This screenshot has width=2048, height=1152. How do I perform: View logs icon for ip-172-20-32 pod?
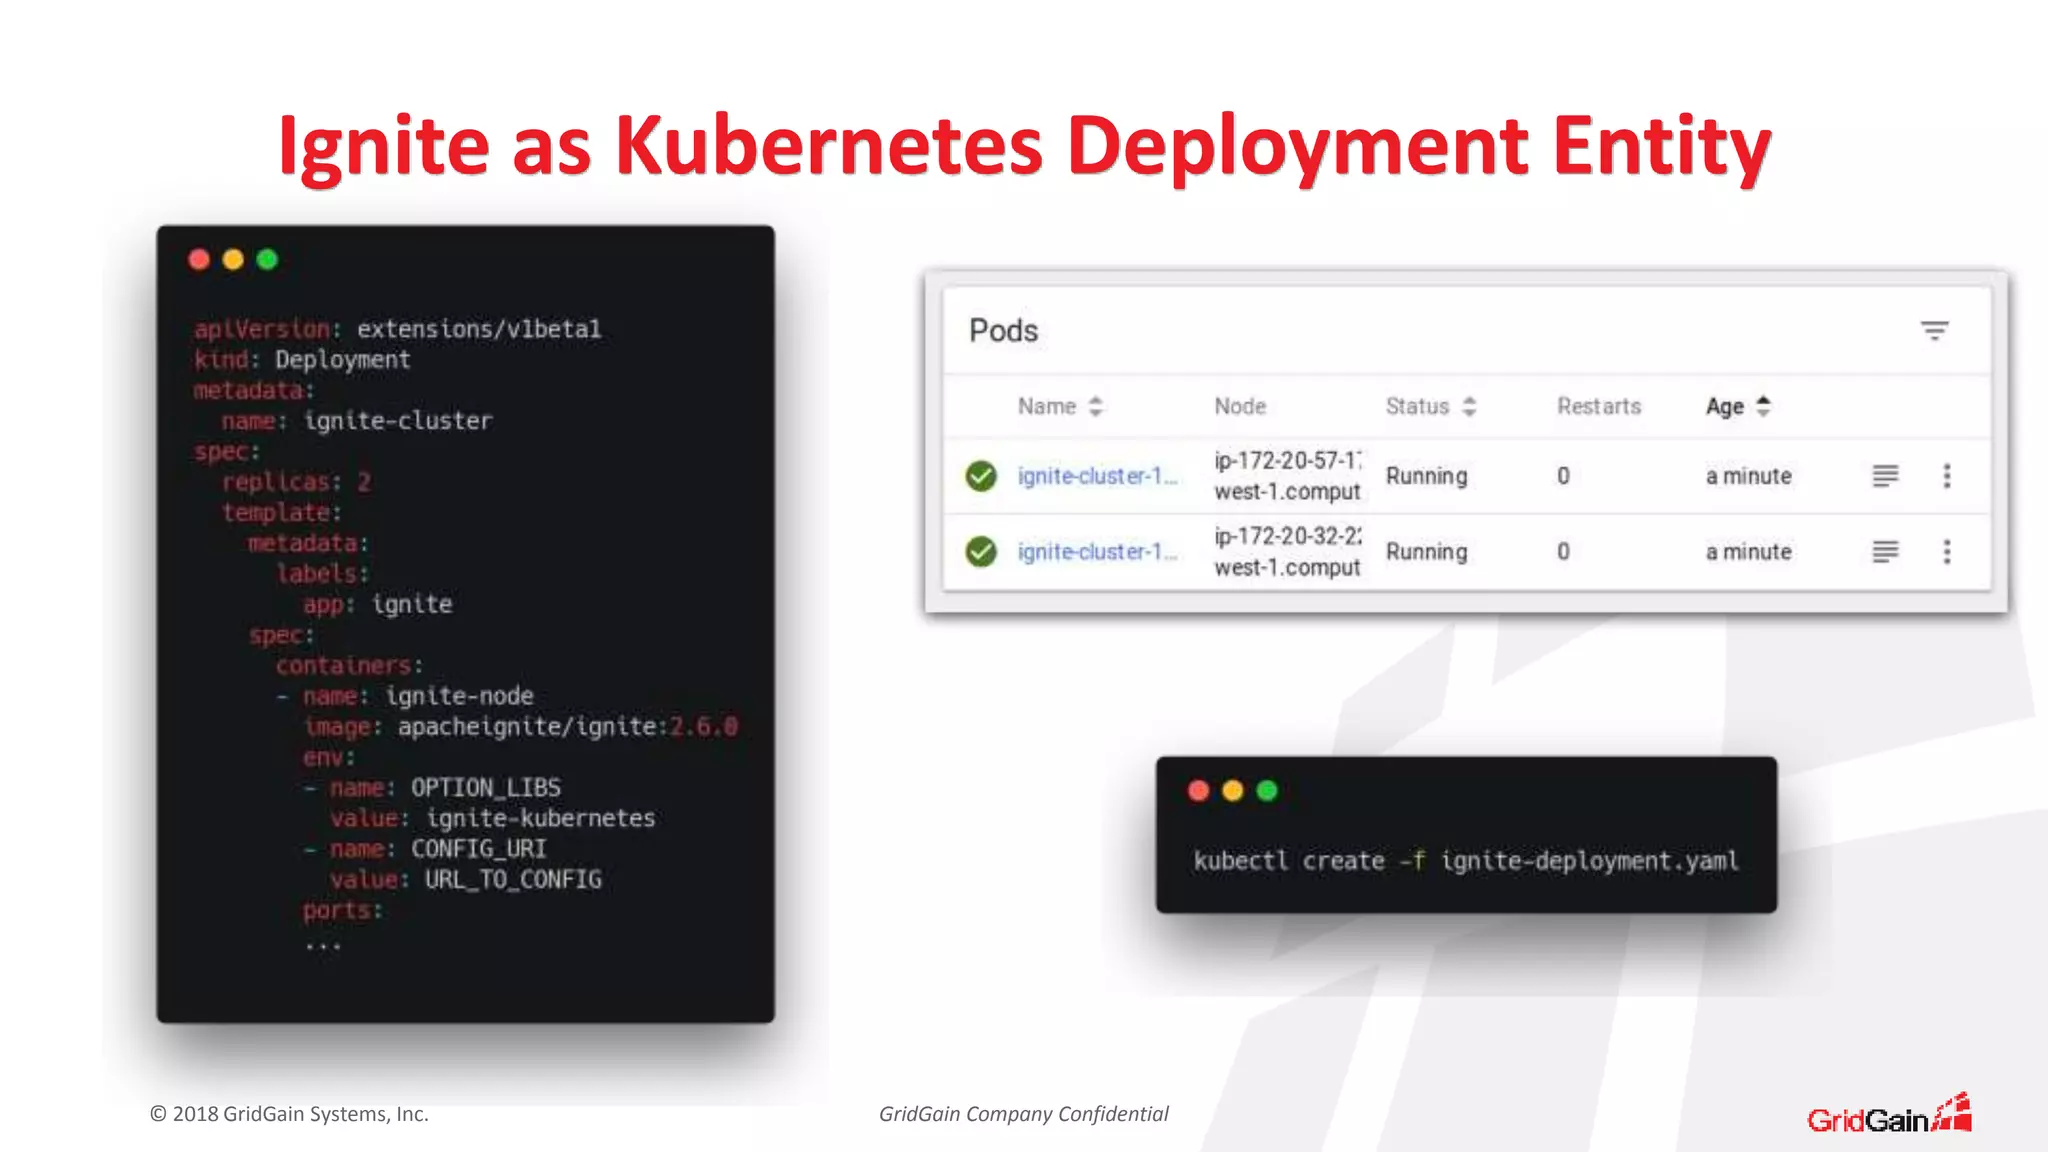[x=1885, y=551]
